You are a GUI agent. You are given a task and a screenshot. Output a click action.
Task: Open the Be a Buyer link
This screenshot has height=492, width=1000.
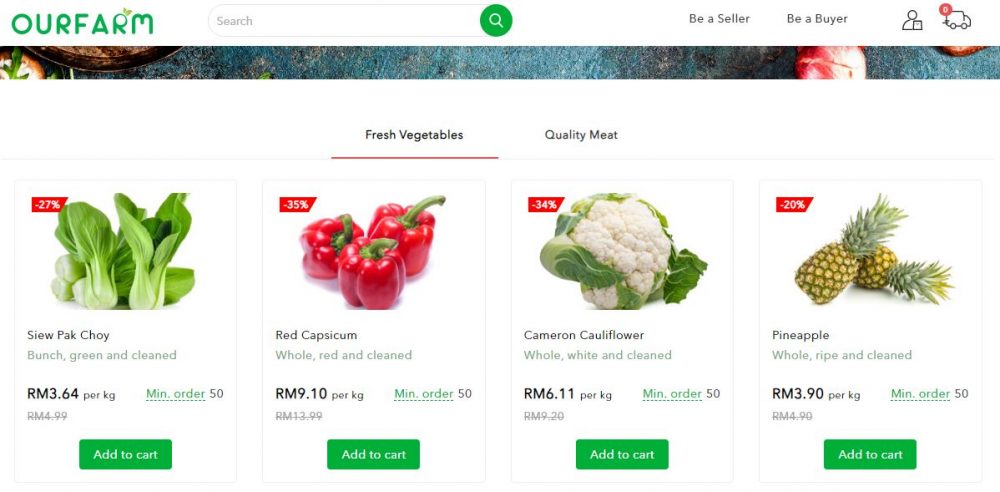tap(818, 19)
